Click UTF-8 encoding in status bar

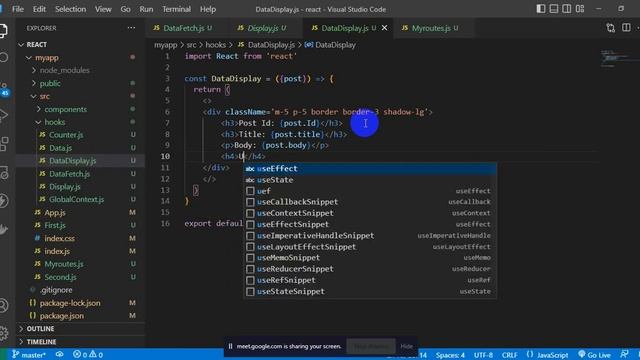[x=483, y=355]
